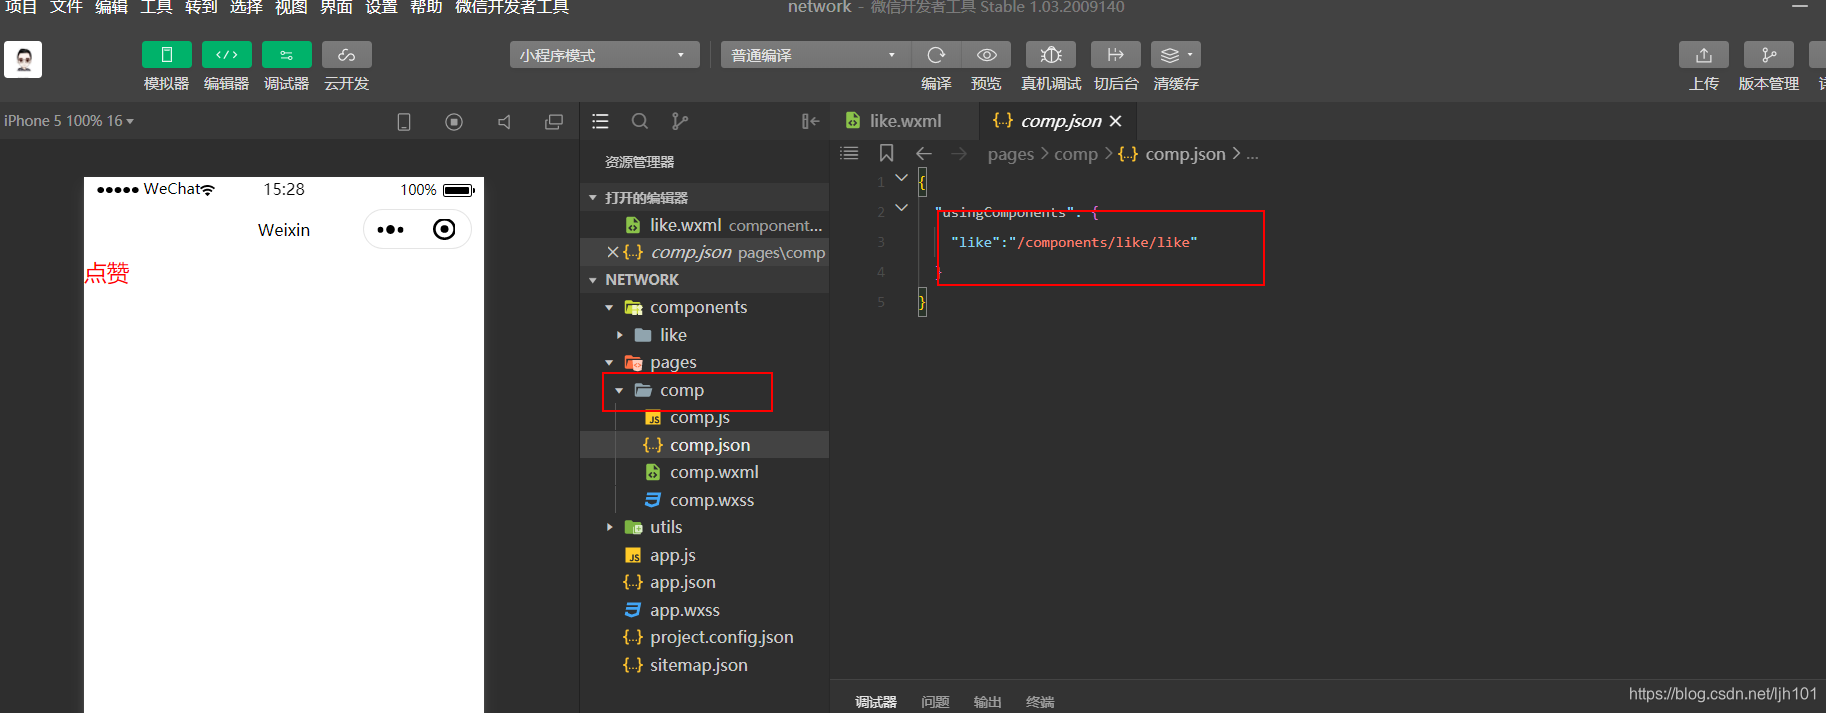Click the compile (编译) refresh icon
Viewport: 1826px width, 713px height.
[936, 55]
